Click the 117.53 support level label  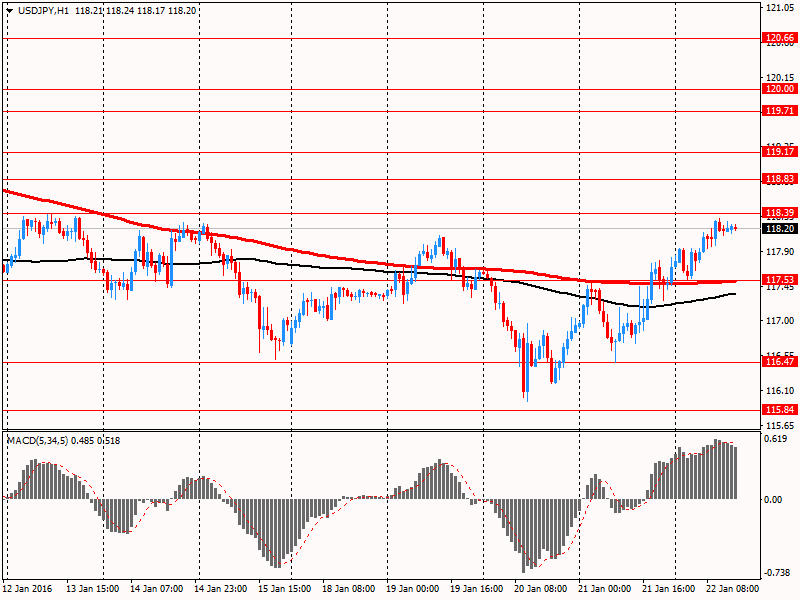(779, 280)
